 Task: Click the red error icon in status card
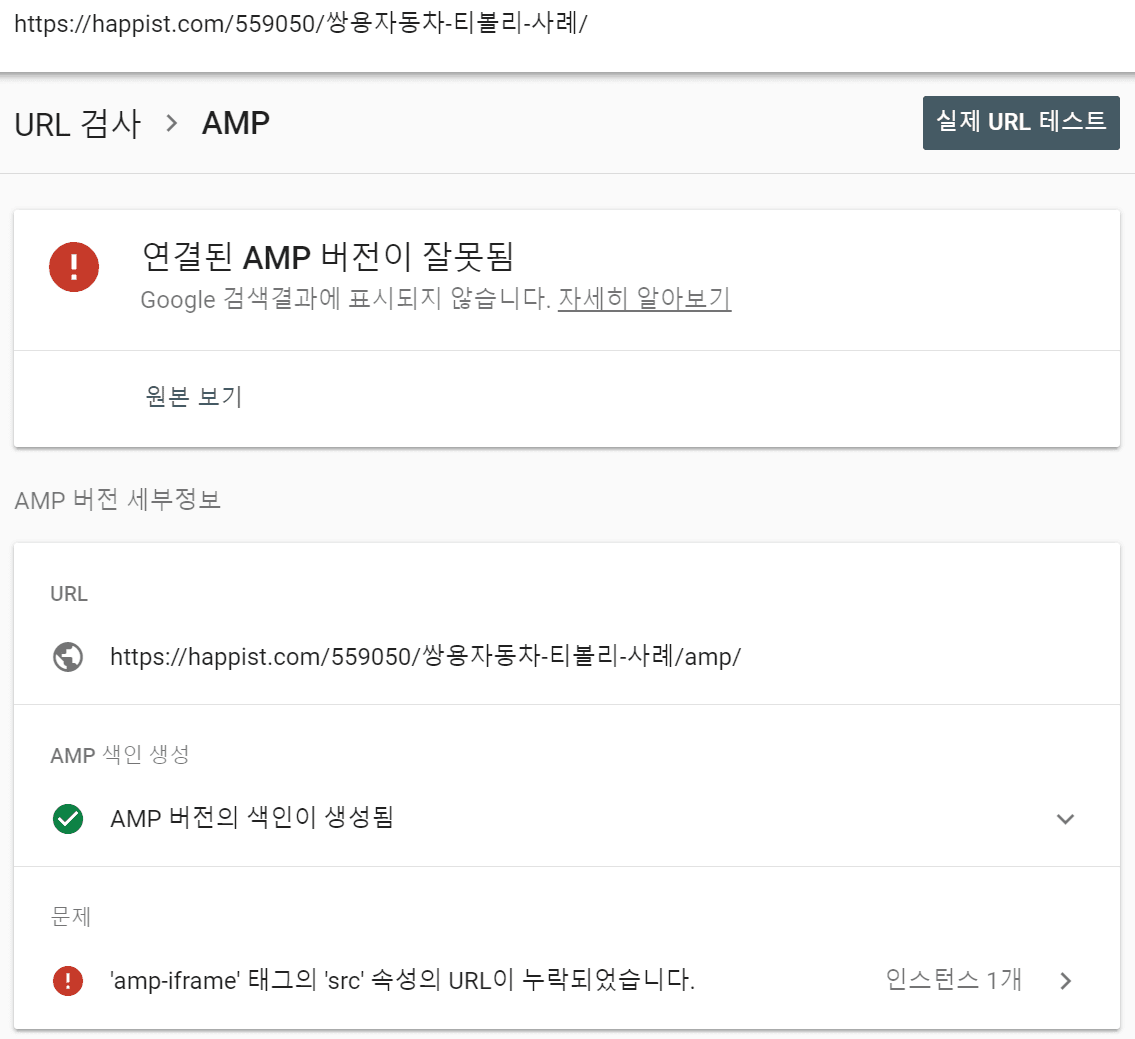74,267
